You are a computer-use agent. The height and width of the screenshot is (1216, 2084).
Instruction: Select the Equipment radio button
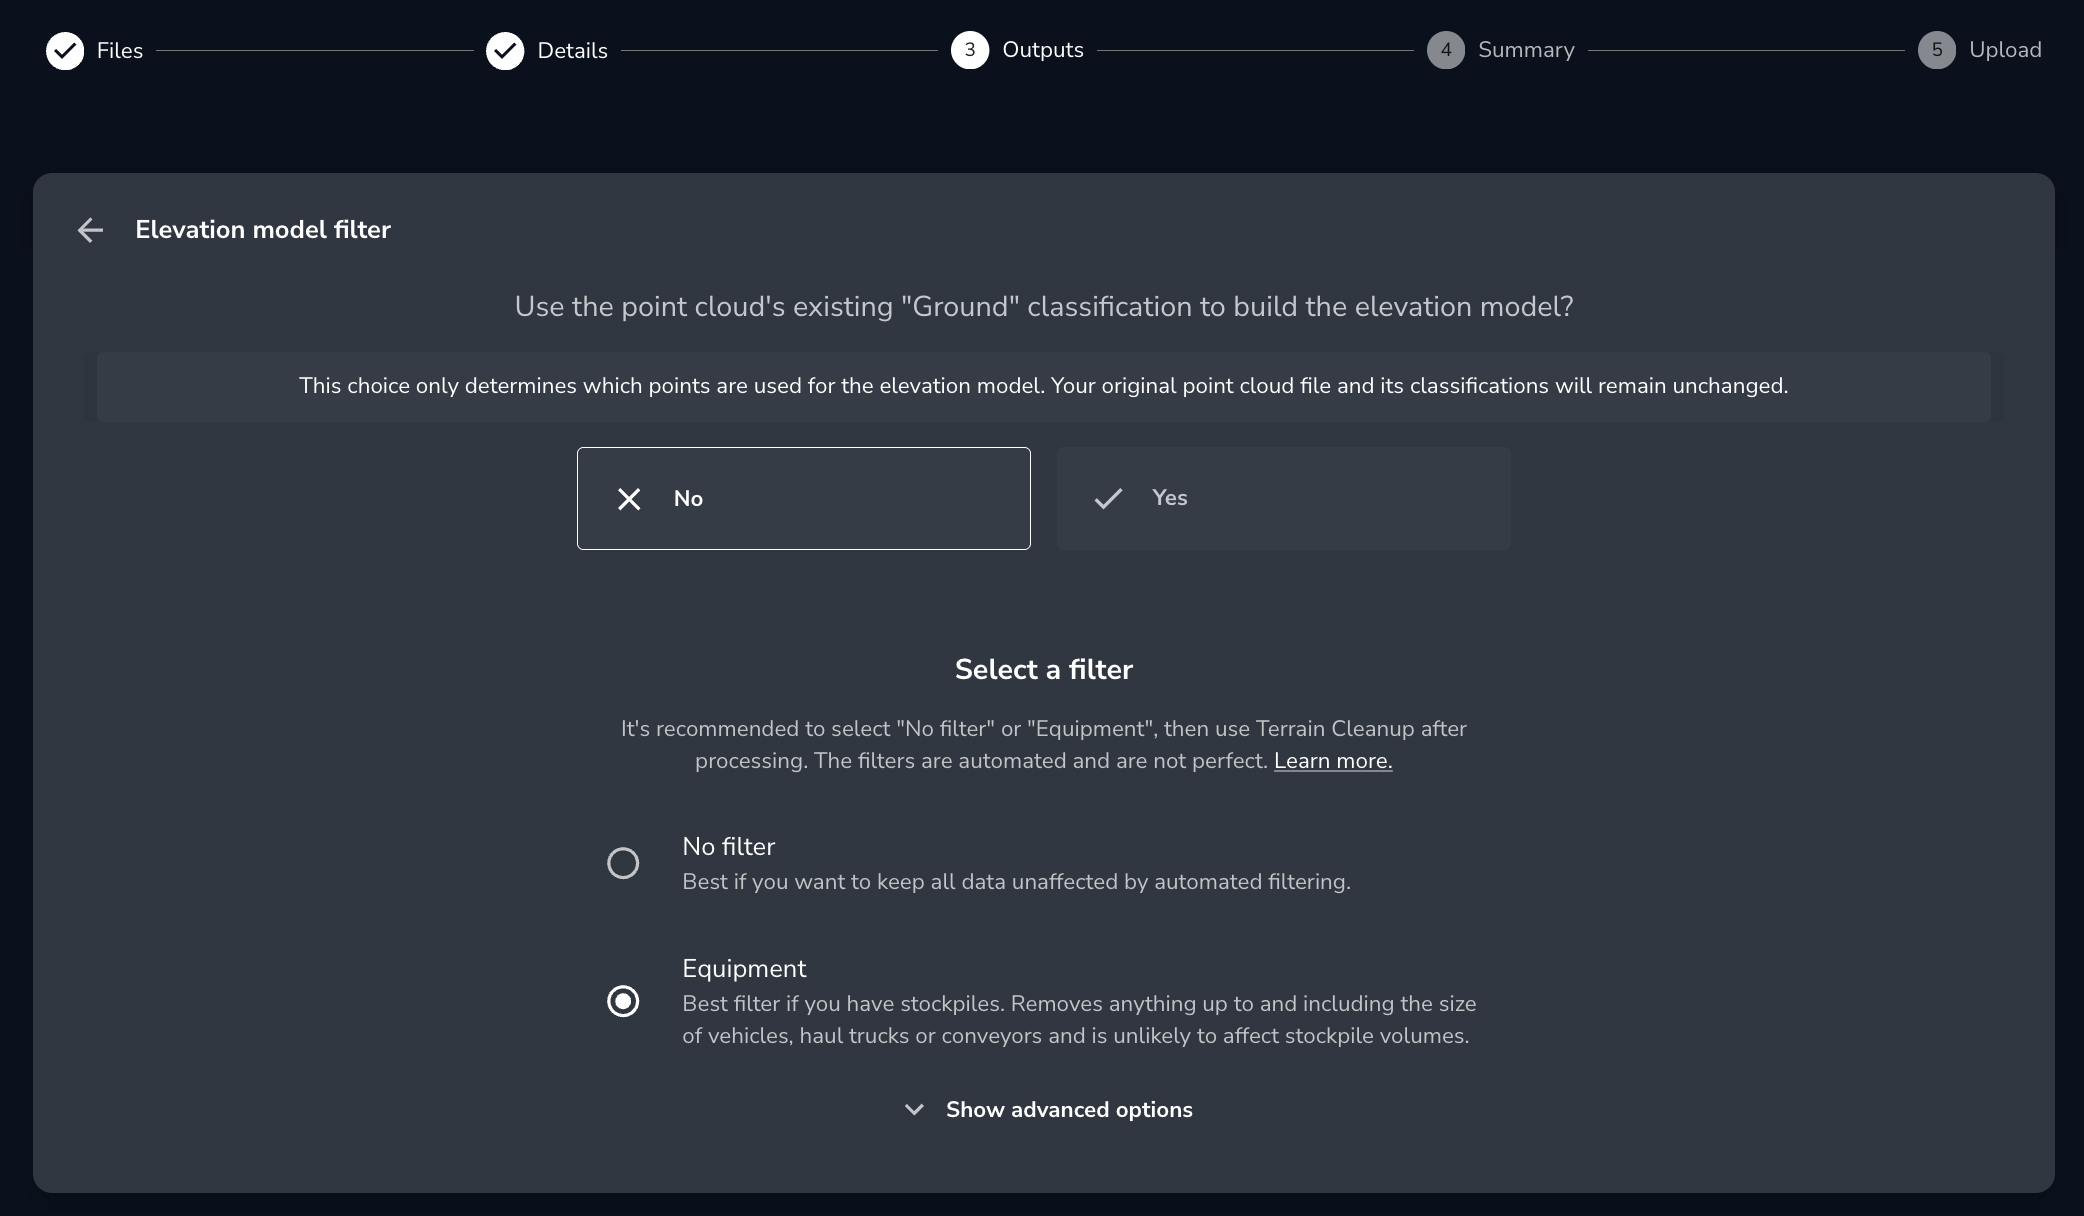click(x=623, y=1001)
